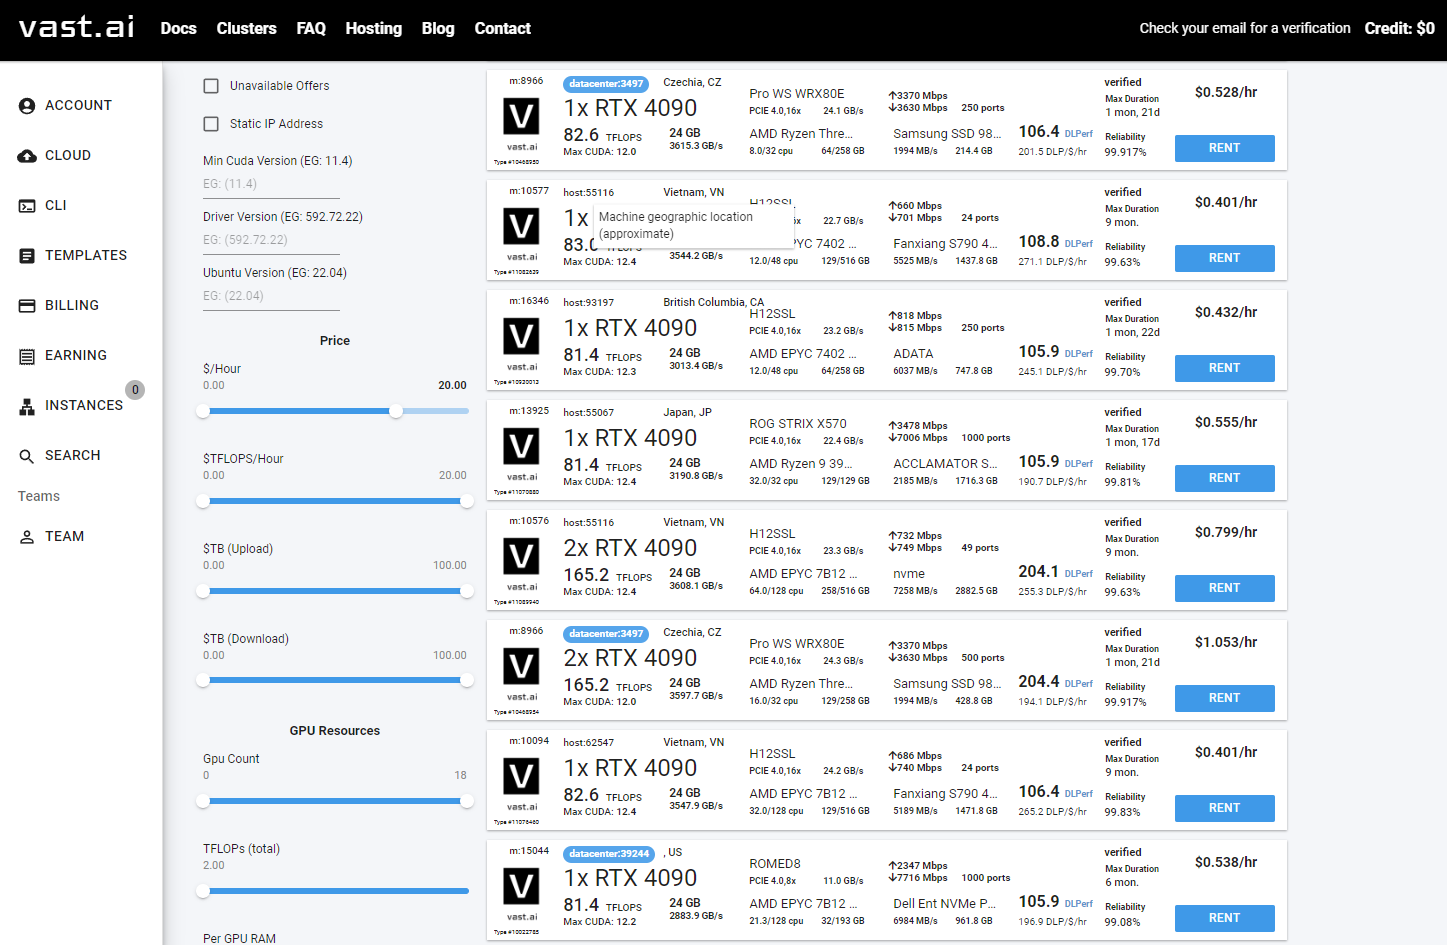1447x945 pixels.
Task: Click the TFLOPs (total) slider left handle
Action: [x=203, y=891]
